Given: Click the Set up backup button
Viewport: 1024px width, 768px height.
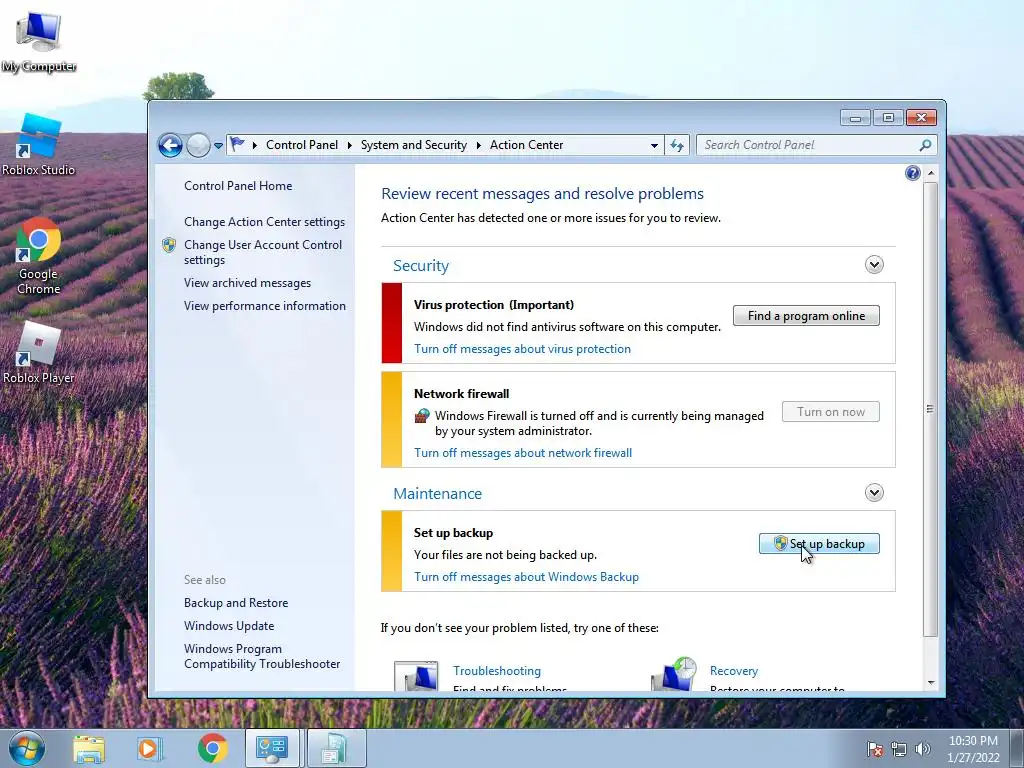Looking at the screenshot, I should [819, 543].
